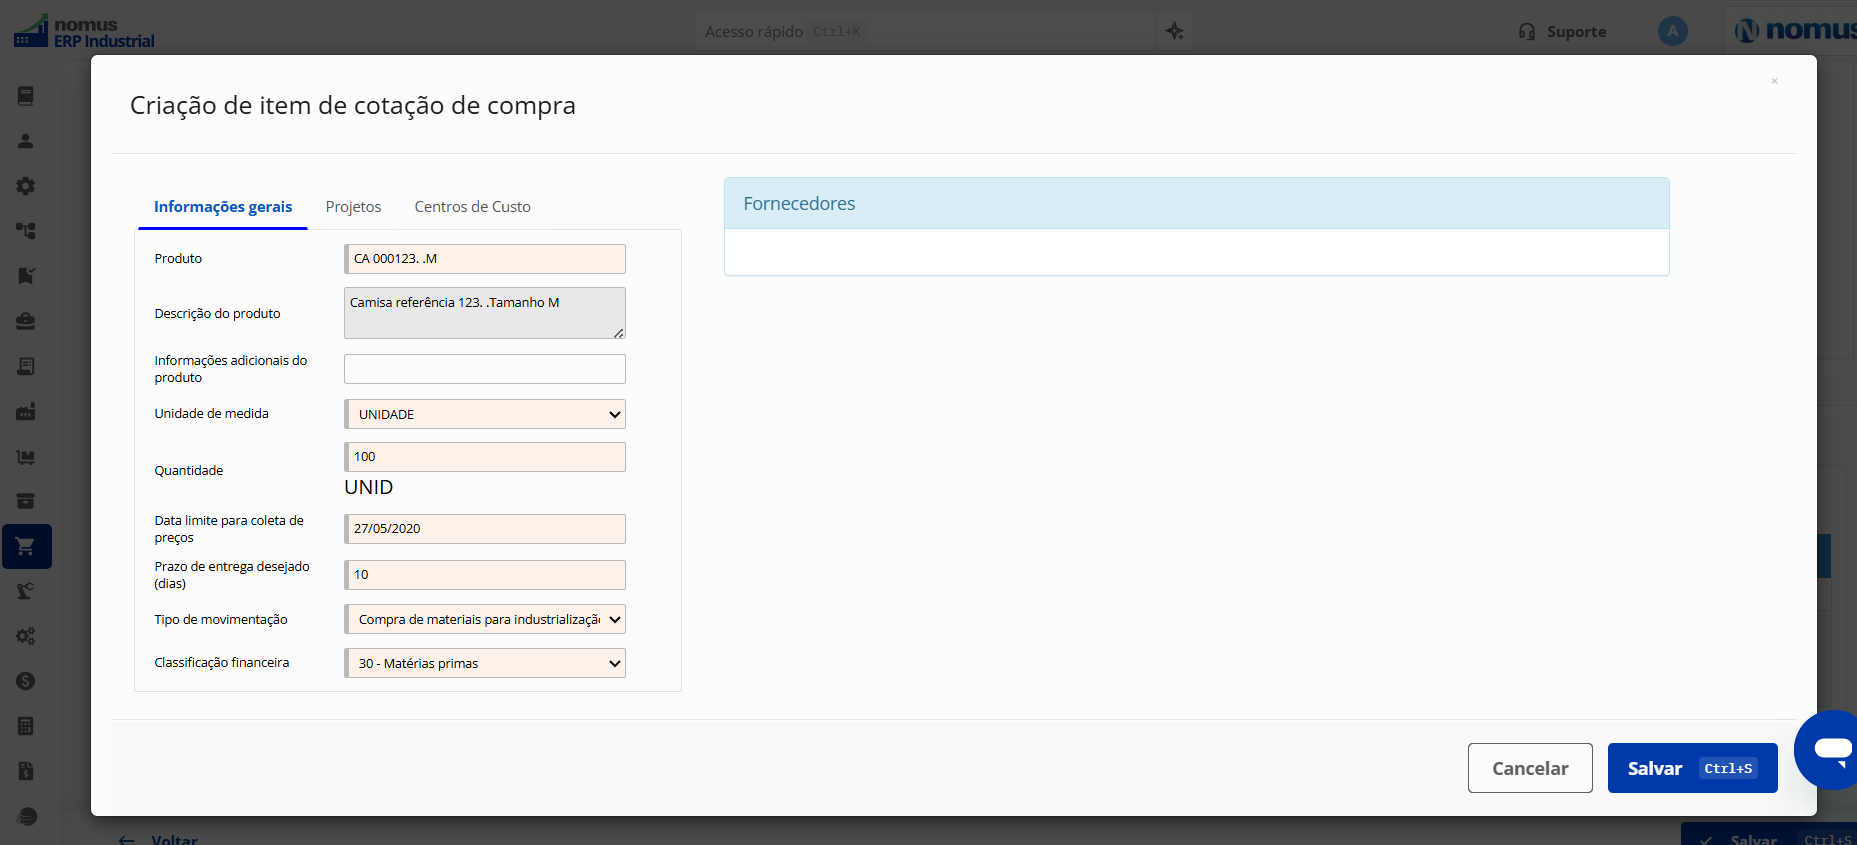The width and height of the screenshot is (1857, 845).
Task: Click the Quantidade input field
Action: (x=485, y=457)
